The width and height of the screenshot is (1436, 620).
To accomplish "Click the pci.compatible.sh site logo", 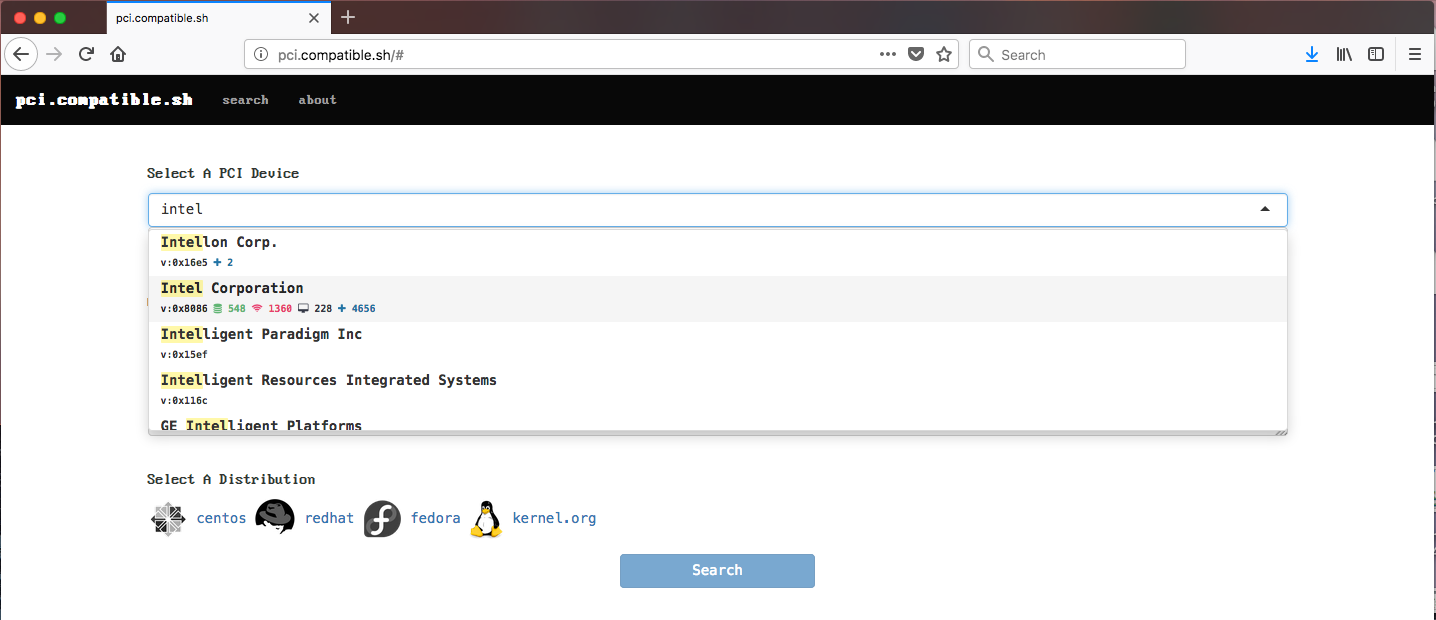I will [104, 100].
